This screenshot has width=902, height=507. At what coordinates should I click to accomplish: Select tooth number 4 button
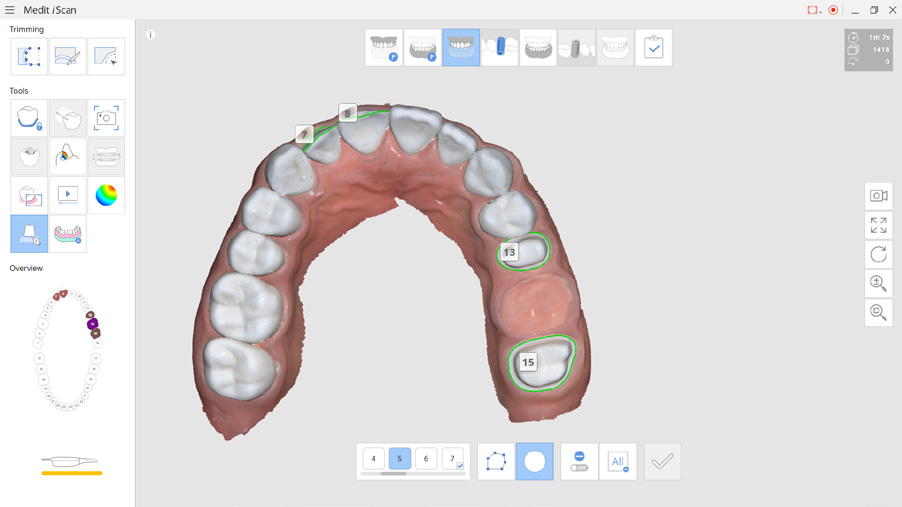[373, 459]
